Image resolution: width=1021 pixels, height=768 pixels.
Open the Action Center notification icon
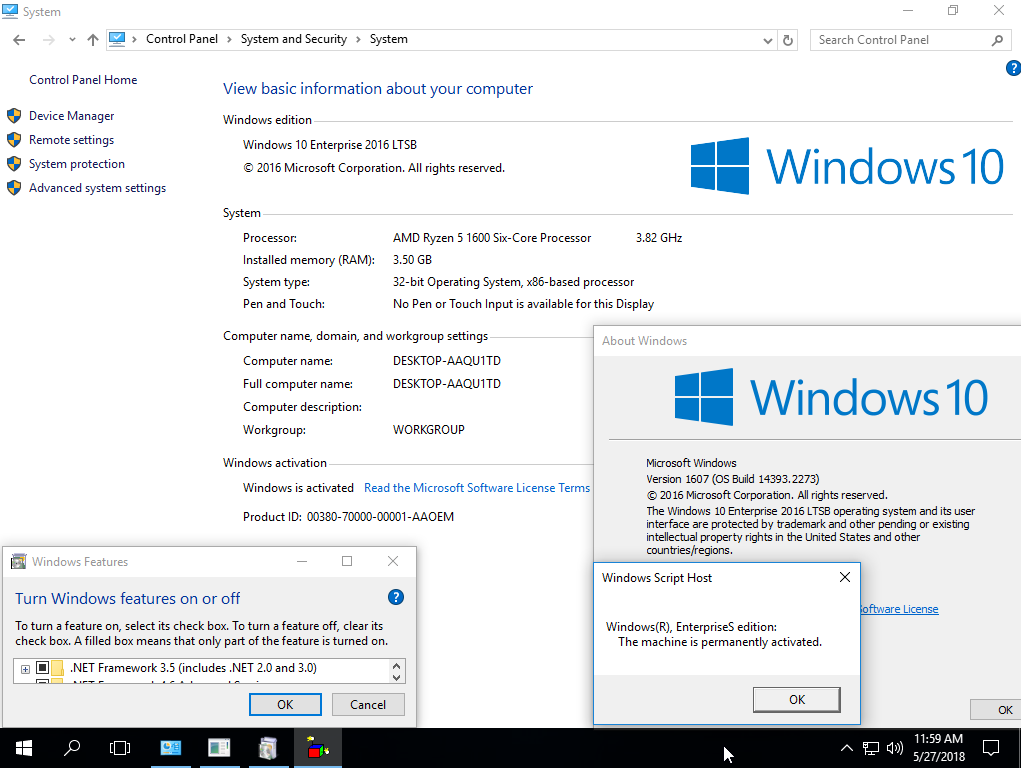tap(991, 748)
